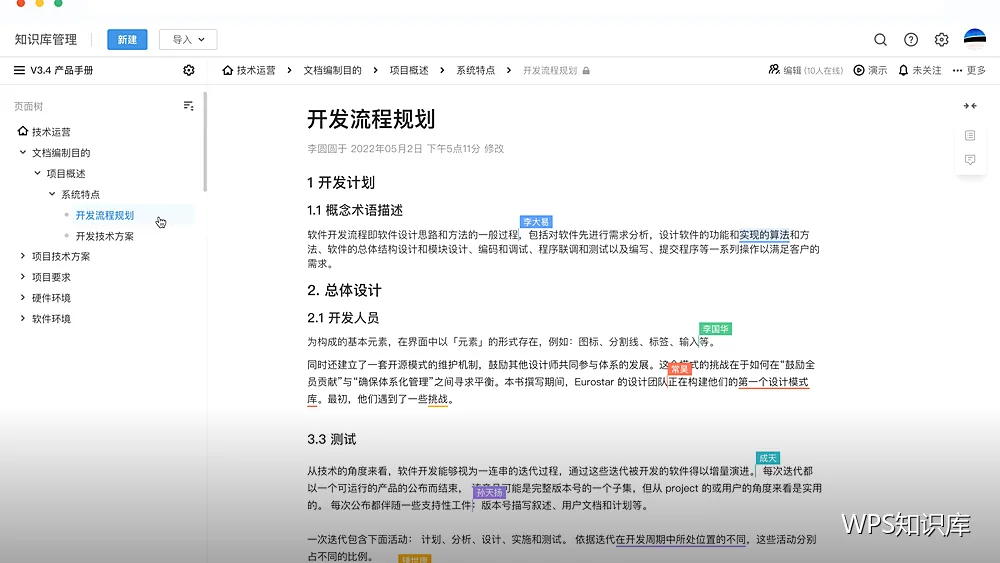Click the 页面树 heading
1000x563 pixels.
(29, 106)
